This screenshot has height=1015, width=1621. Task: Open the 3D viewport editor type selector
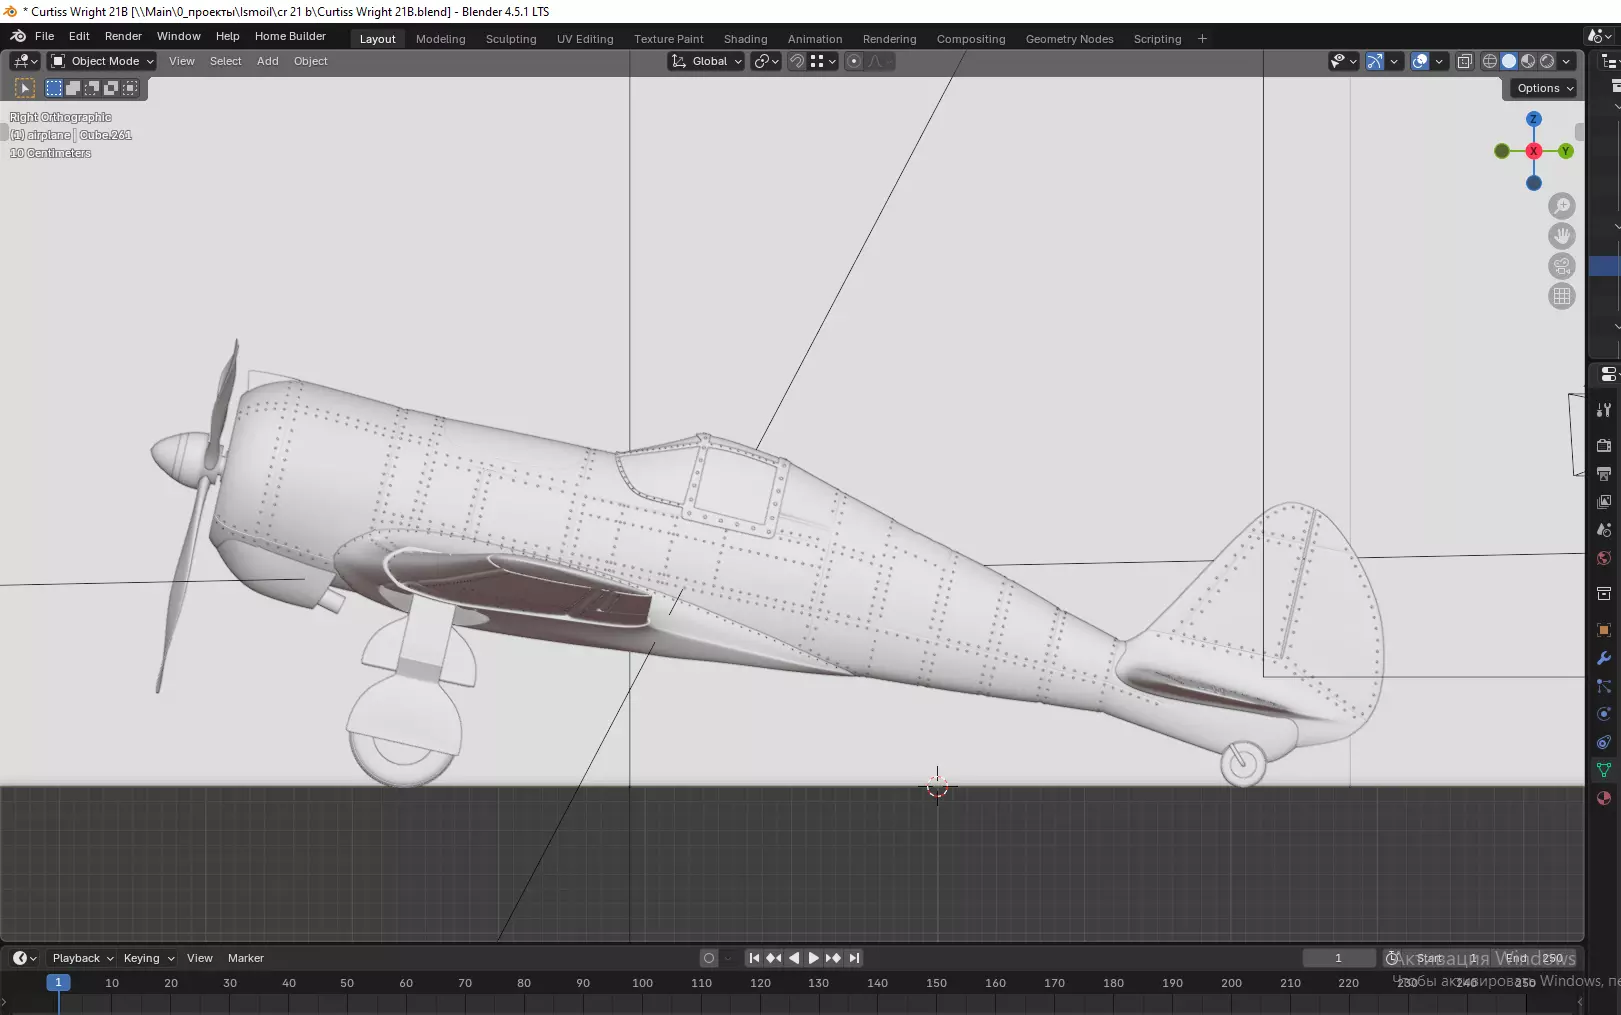(25, 61)
